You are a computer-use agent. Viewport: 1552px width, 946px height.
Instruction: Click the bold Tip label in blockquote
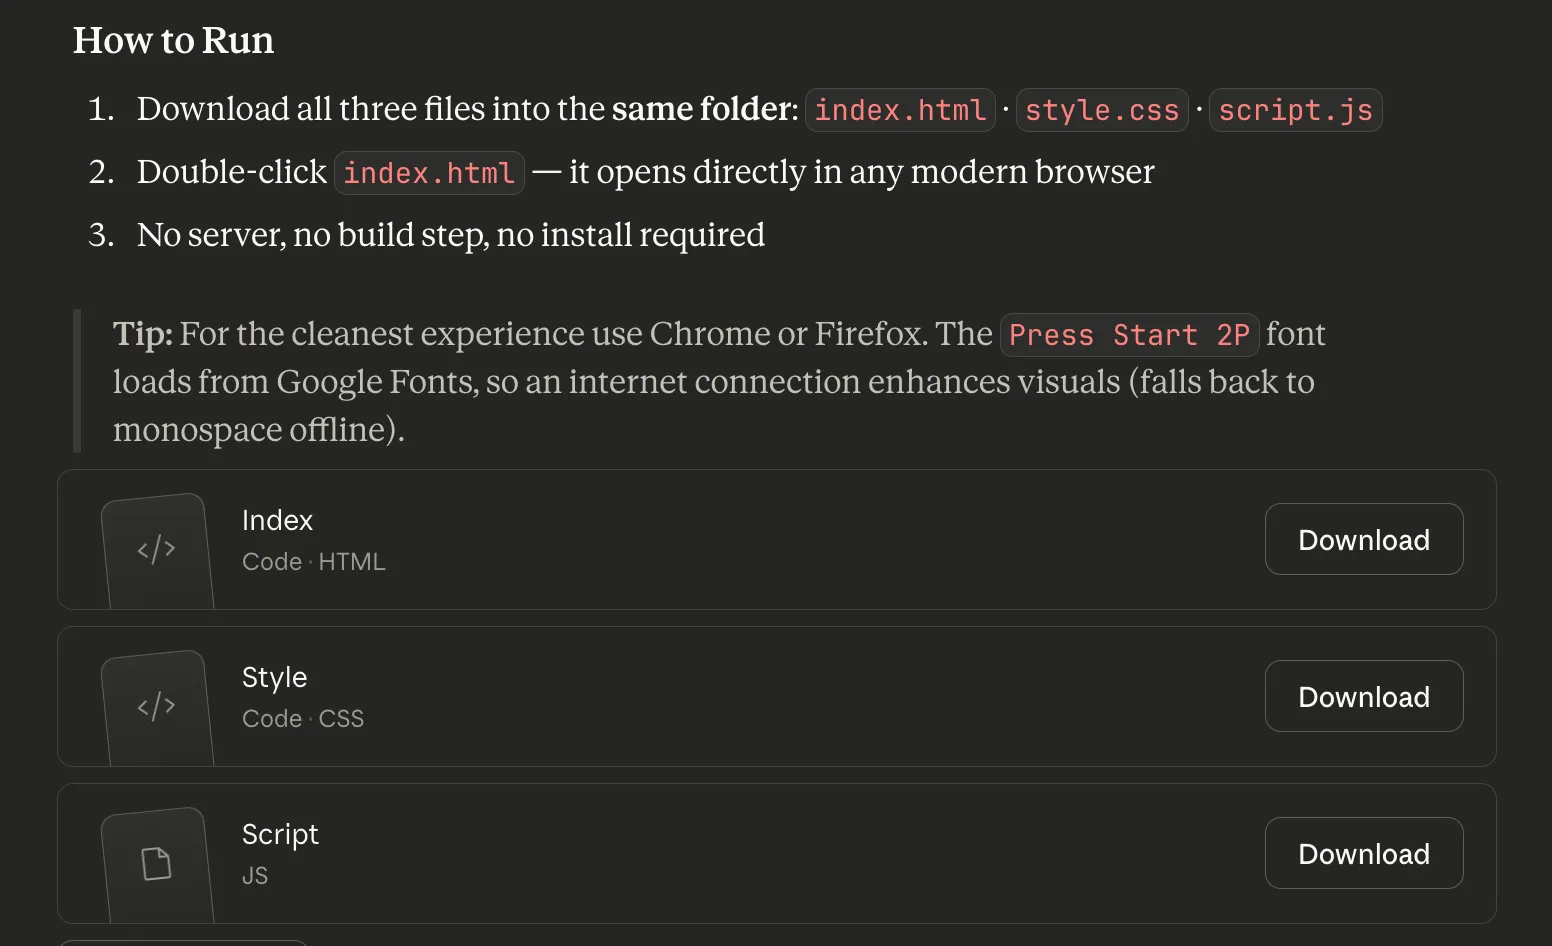[x=142, y=334]
